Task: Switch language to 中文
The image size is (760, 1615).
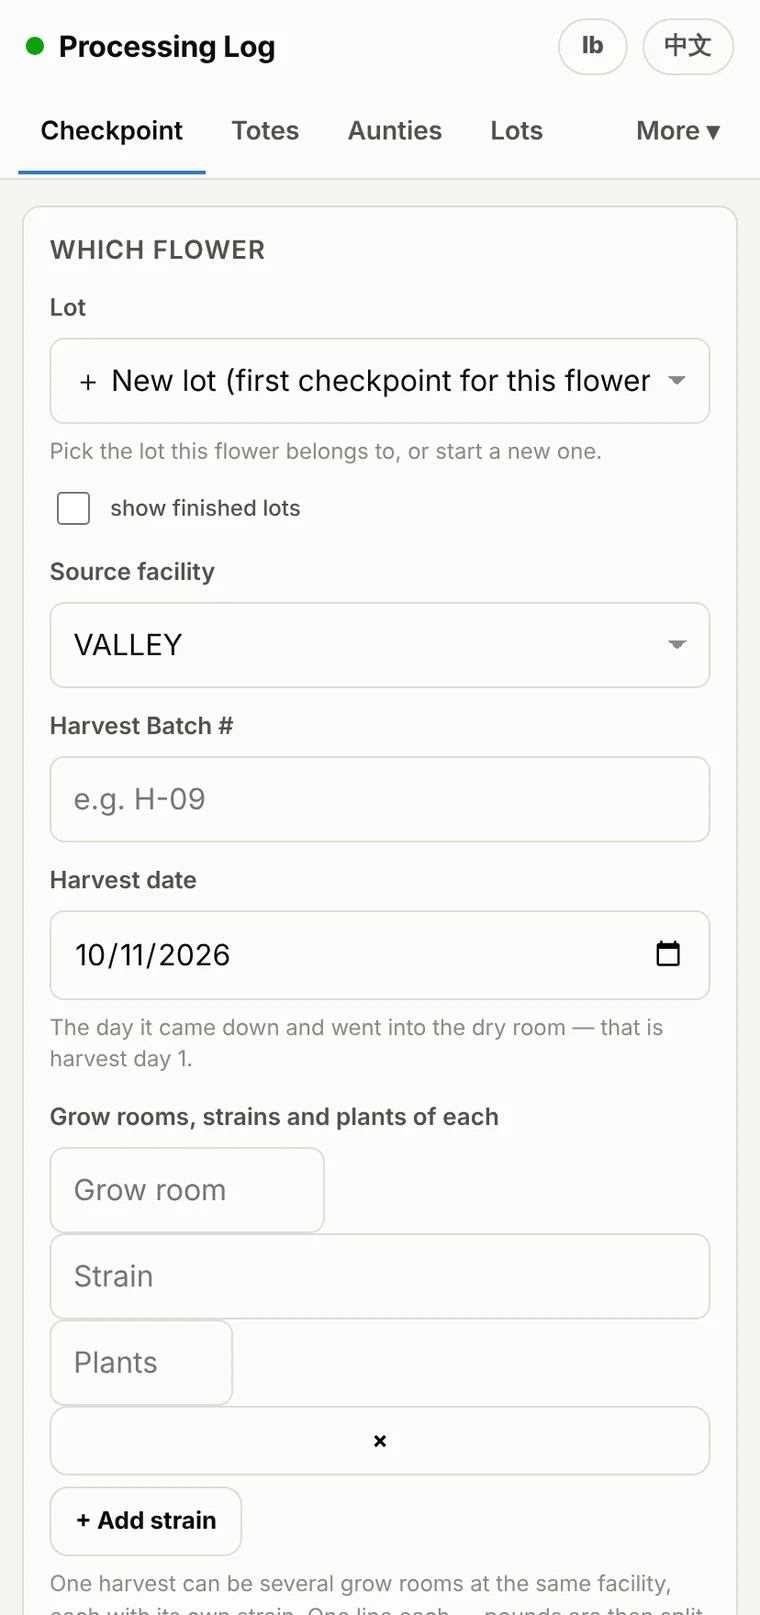Action: coord(688,46)
